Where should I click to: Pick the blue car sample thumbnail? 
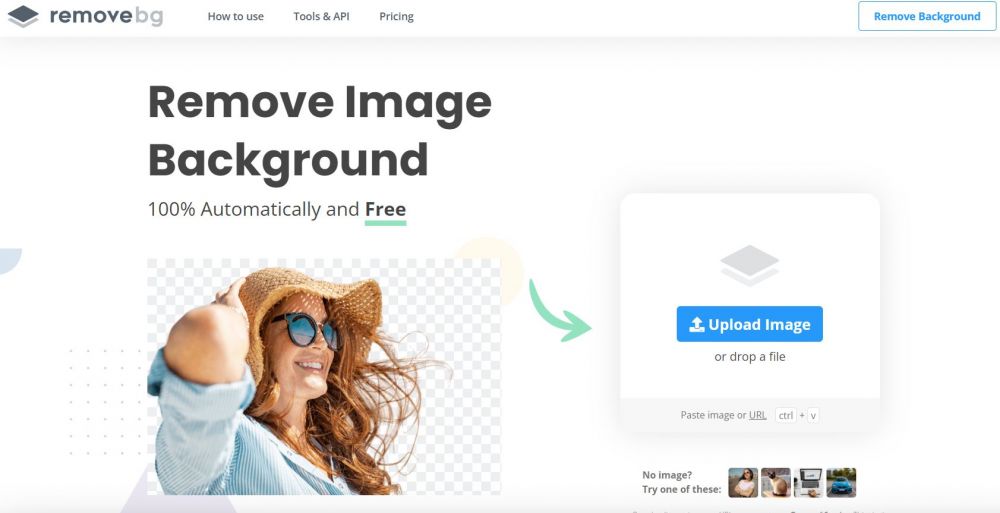[x=841, y=483]
